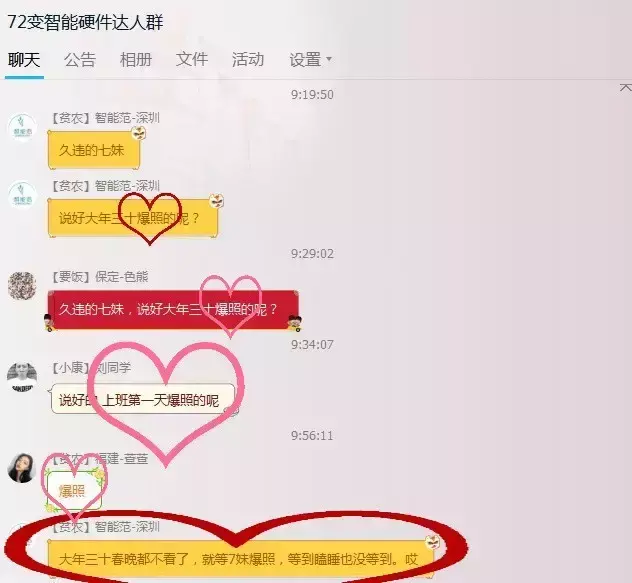This screenshot has width=632, height=583.
Task: Click the 爆照 green-framed bubble
Action: coord(73,491)
